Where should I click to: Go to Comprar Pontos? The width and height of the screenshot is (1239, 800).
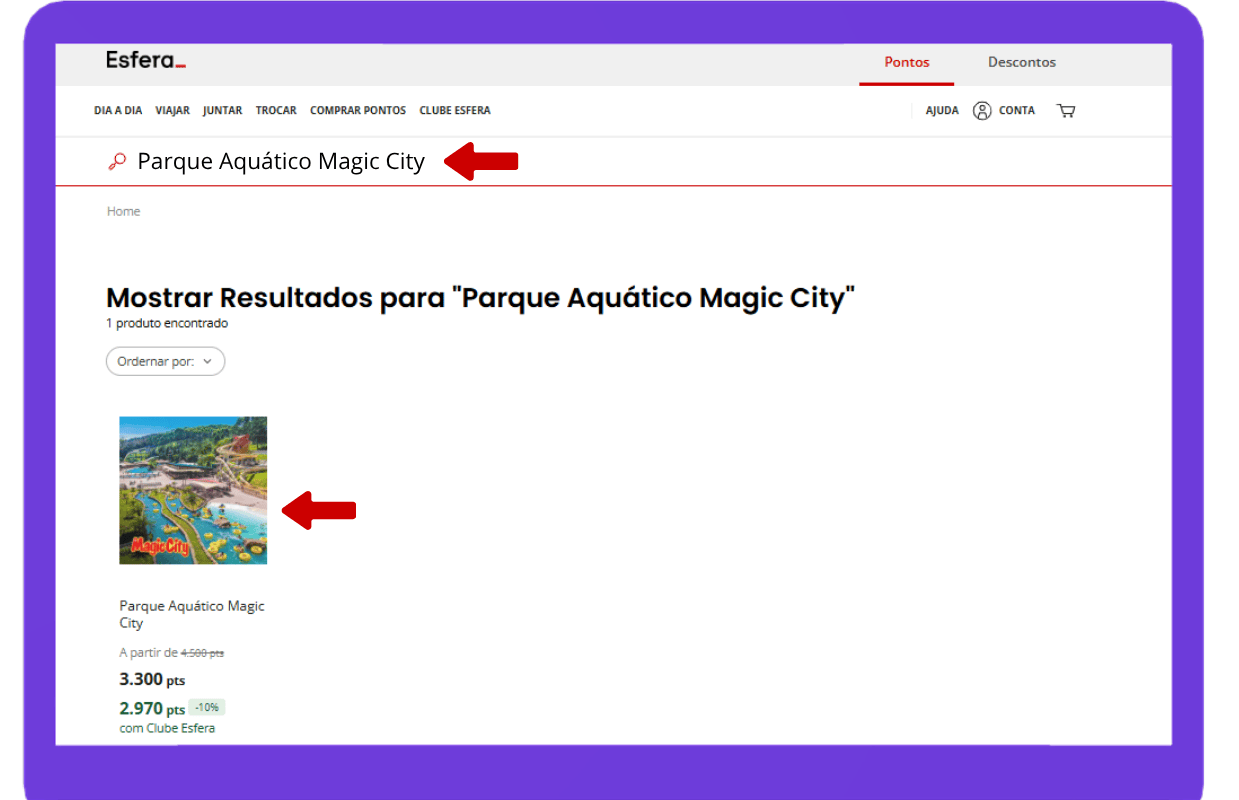[358, 111]
